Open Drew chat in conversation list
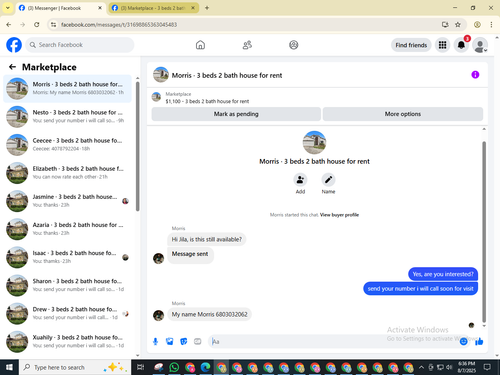 point(67,313)
